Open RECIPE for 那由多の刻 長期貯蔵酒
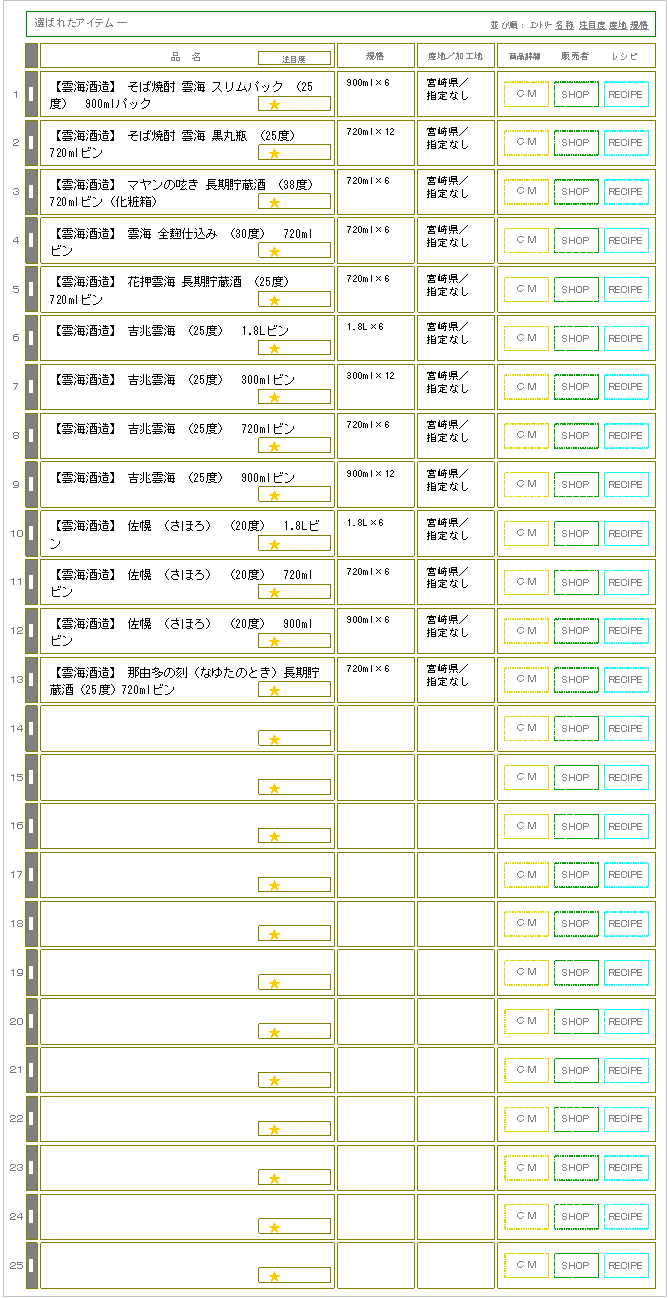Screen dimensions: 668x1298 [x=626, y=679]
